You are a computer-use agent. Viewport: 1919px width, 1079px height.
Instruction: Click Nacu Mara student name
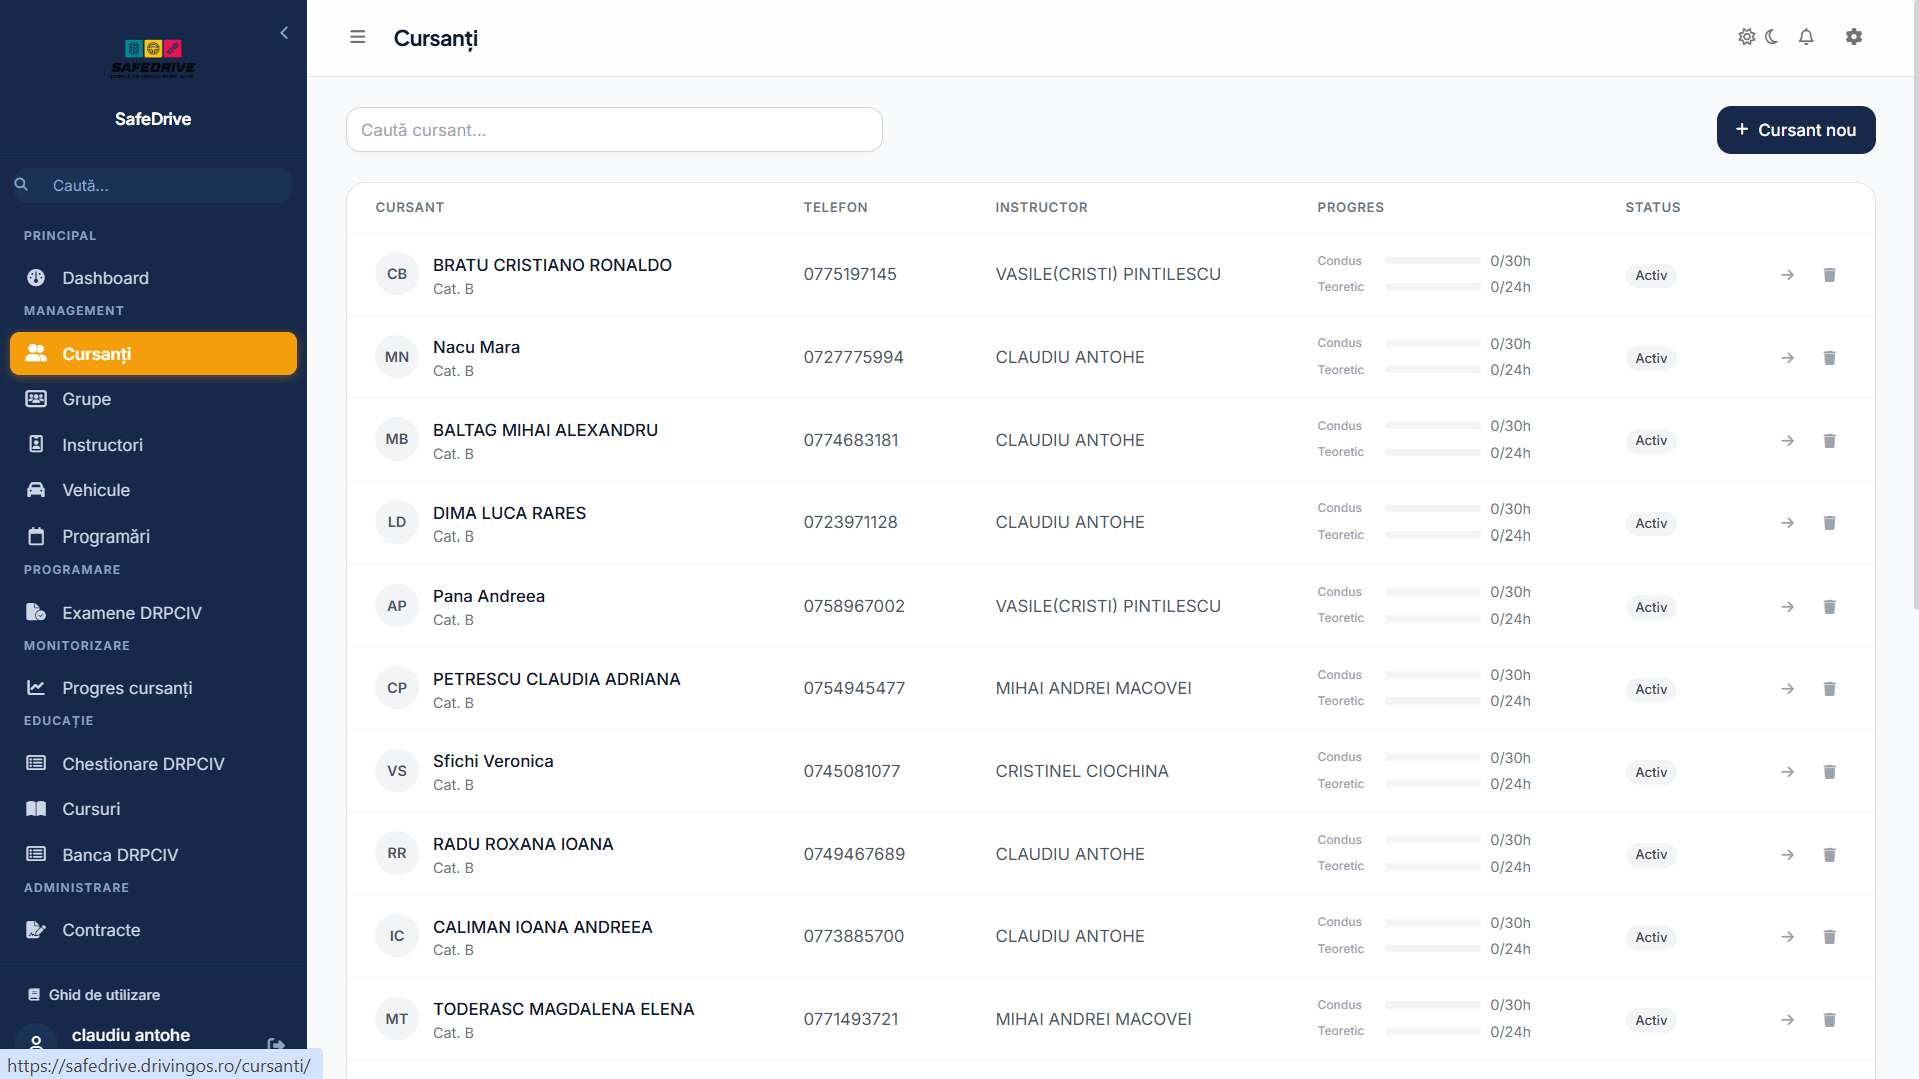coord(476,347)
